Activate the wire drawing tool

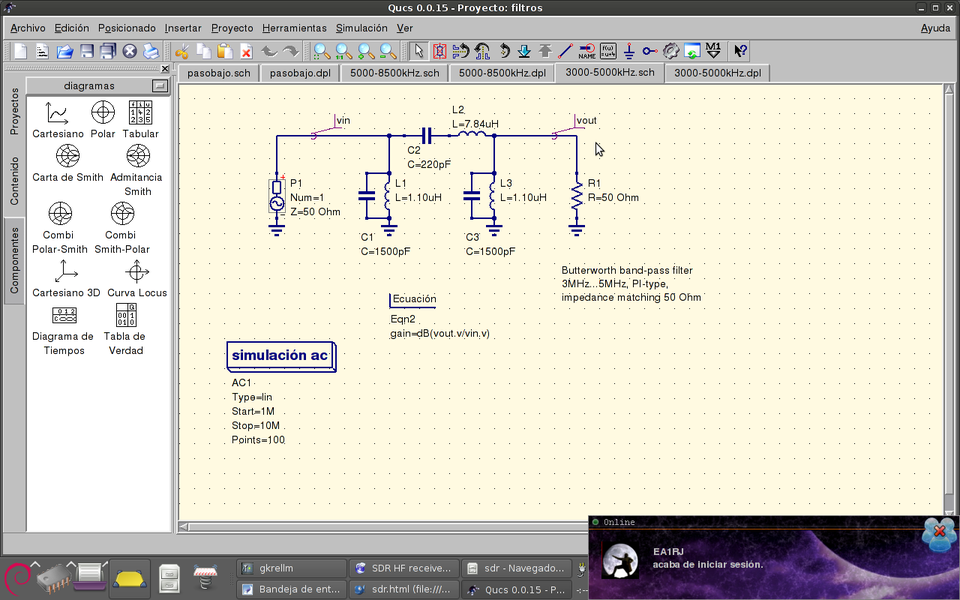click(565, 51)
